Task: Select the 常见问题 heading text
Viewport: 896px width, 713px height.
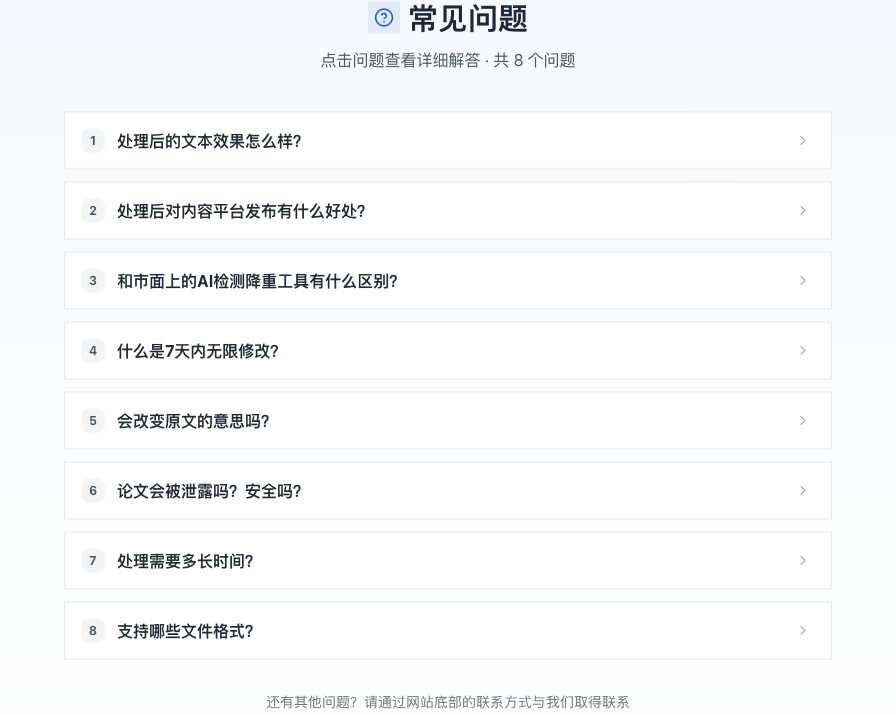Action: coord(468,18)
